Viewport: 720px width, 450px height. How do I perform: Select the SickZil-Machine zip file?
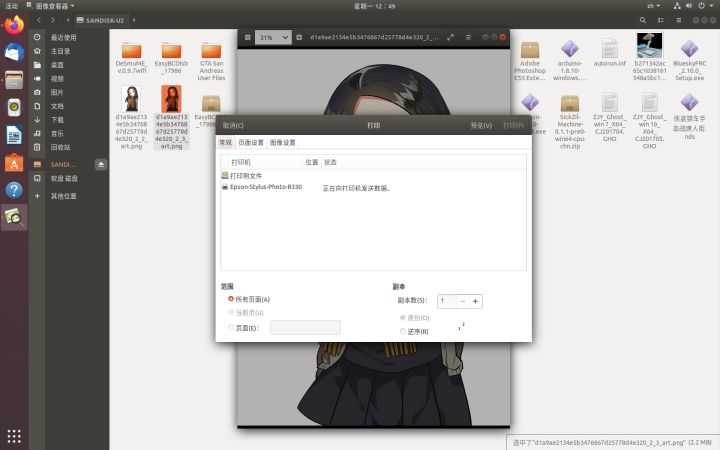click(x=569, y=122)
